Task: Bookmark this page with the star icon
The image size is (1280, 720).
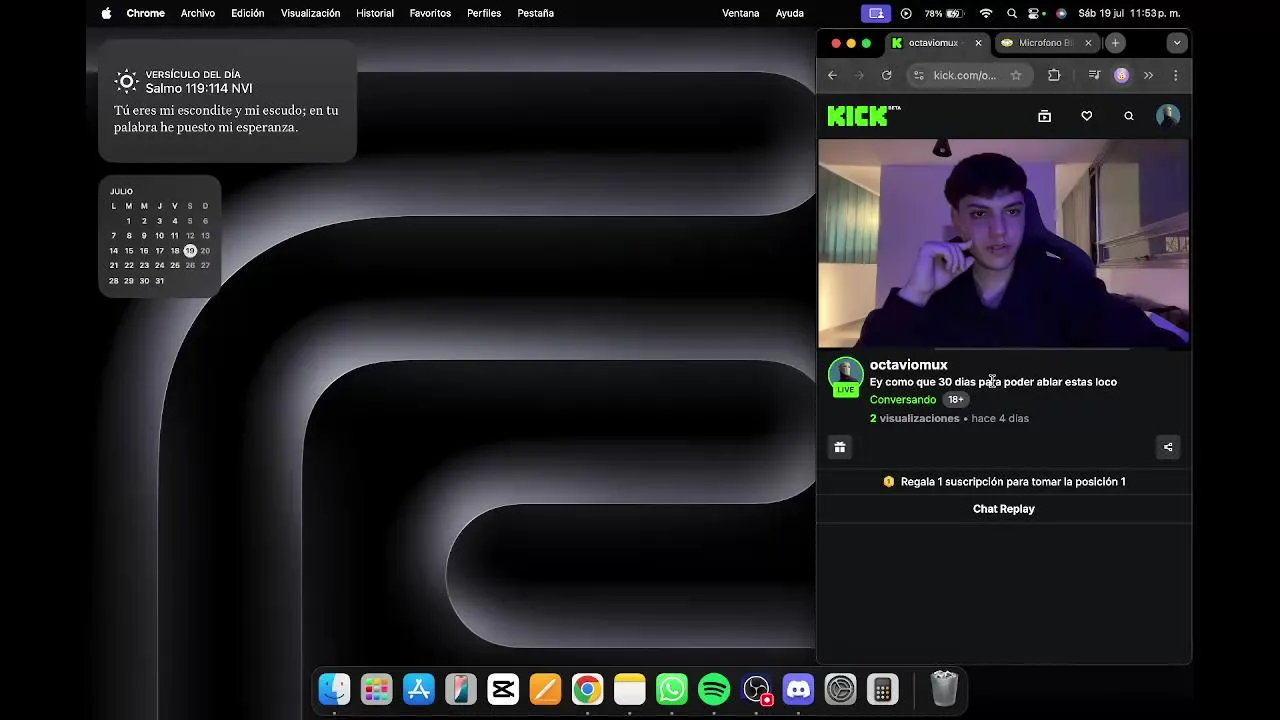Action: (1016, 75)
